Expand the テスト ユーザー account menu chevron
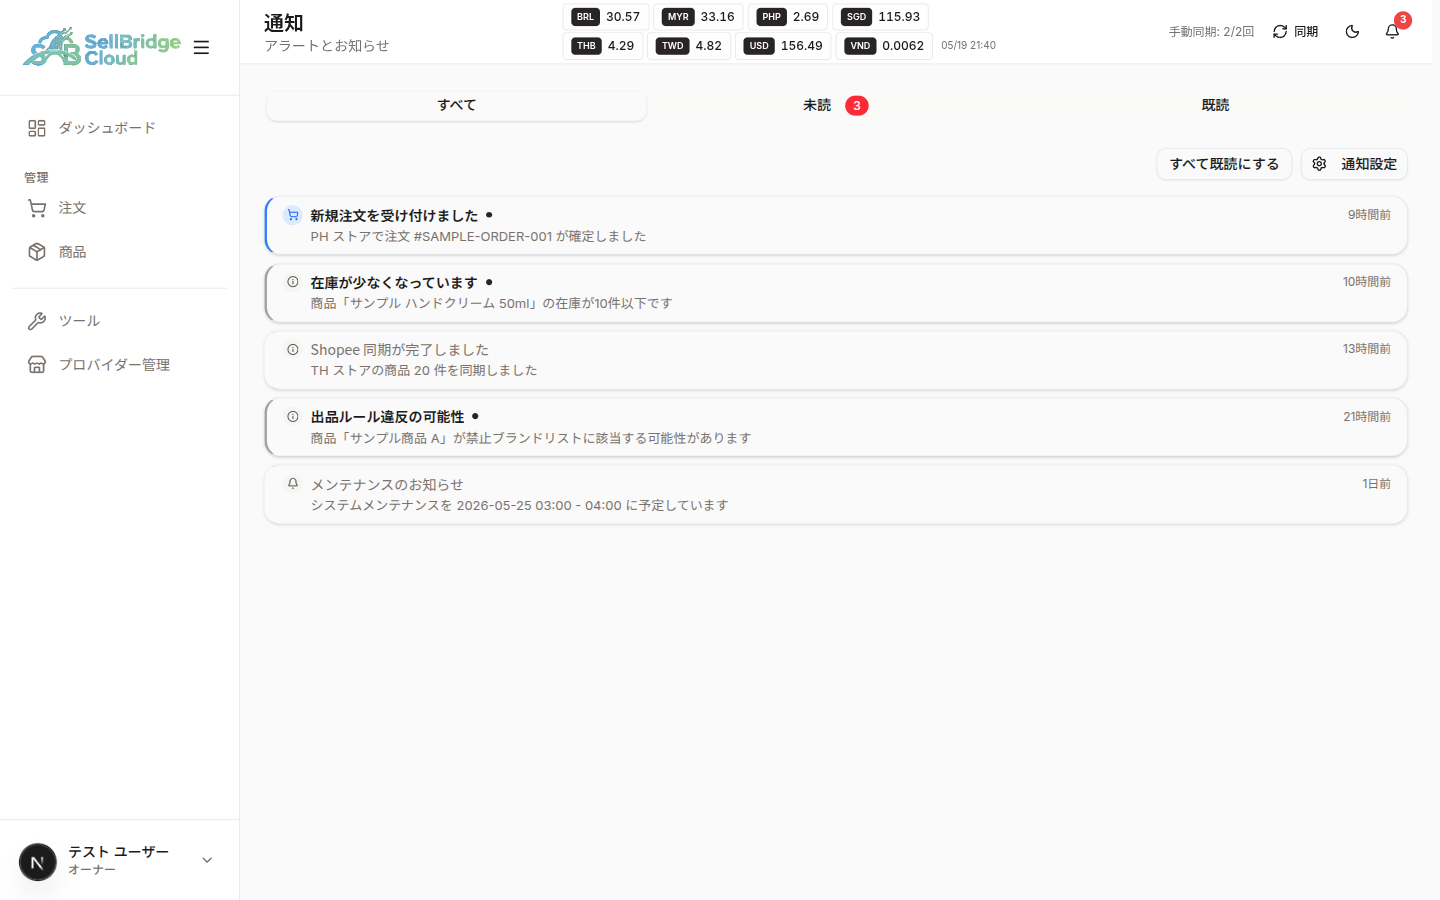Image resolution: width=1440 pixels, height=900 pixels. point(207,860)
